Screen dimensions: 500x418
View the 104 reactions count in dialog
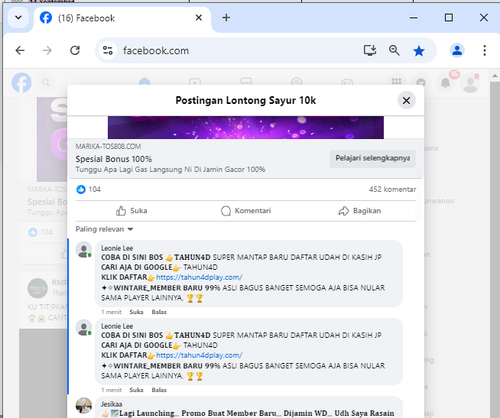95,189
